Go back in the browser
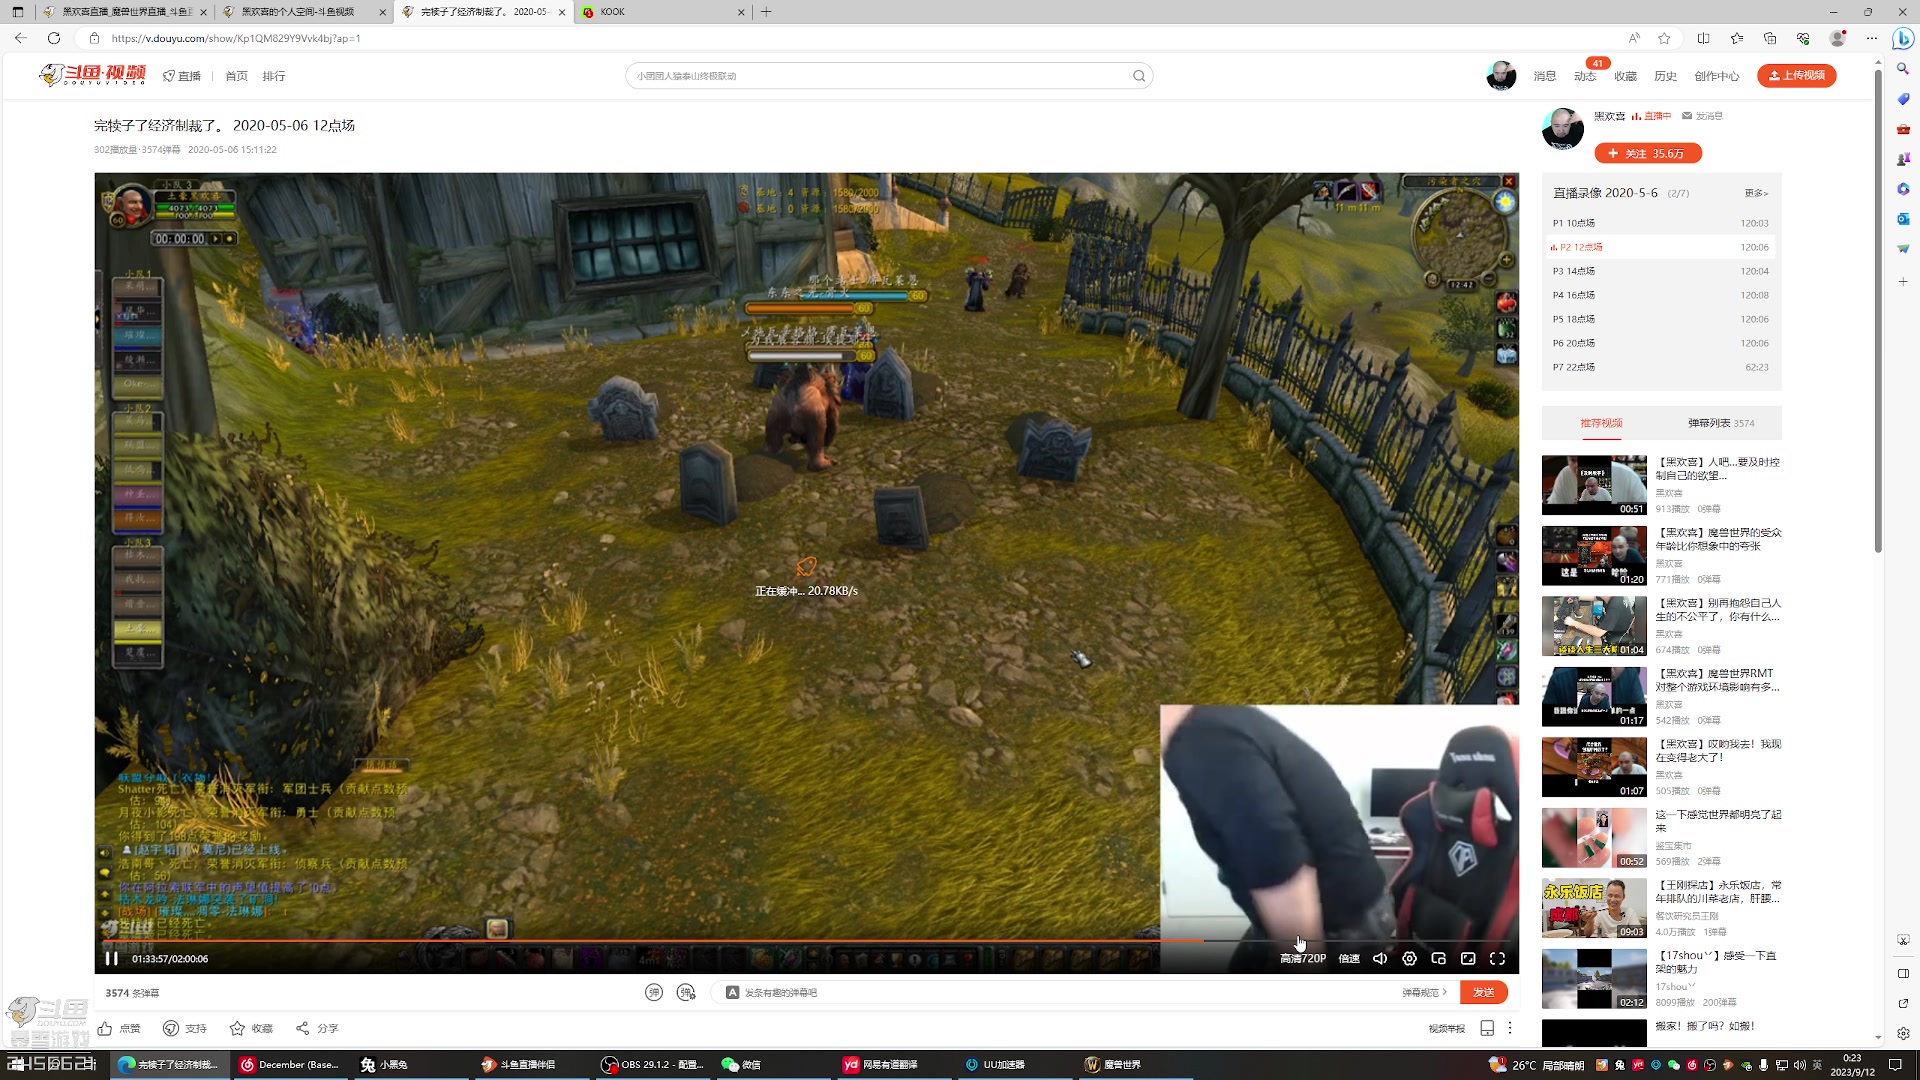Viewport: 1920px width, 1080px height. pos(21,38)
